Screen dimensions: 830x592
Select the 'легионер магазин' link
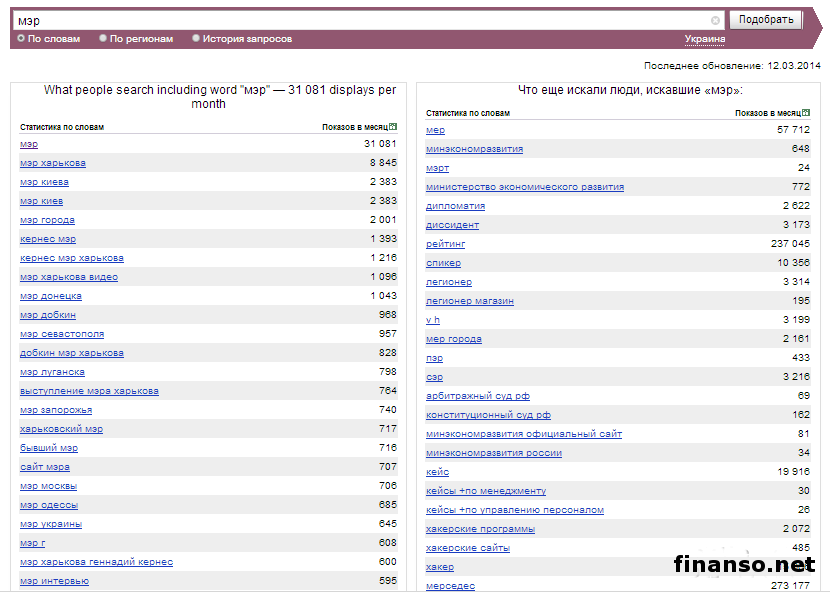pyautogui.click(x=470, y=301)
